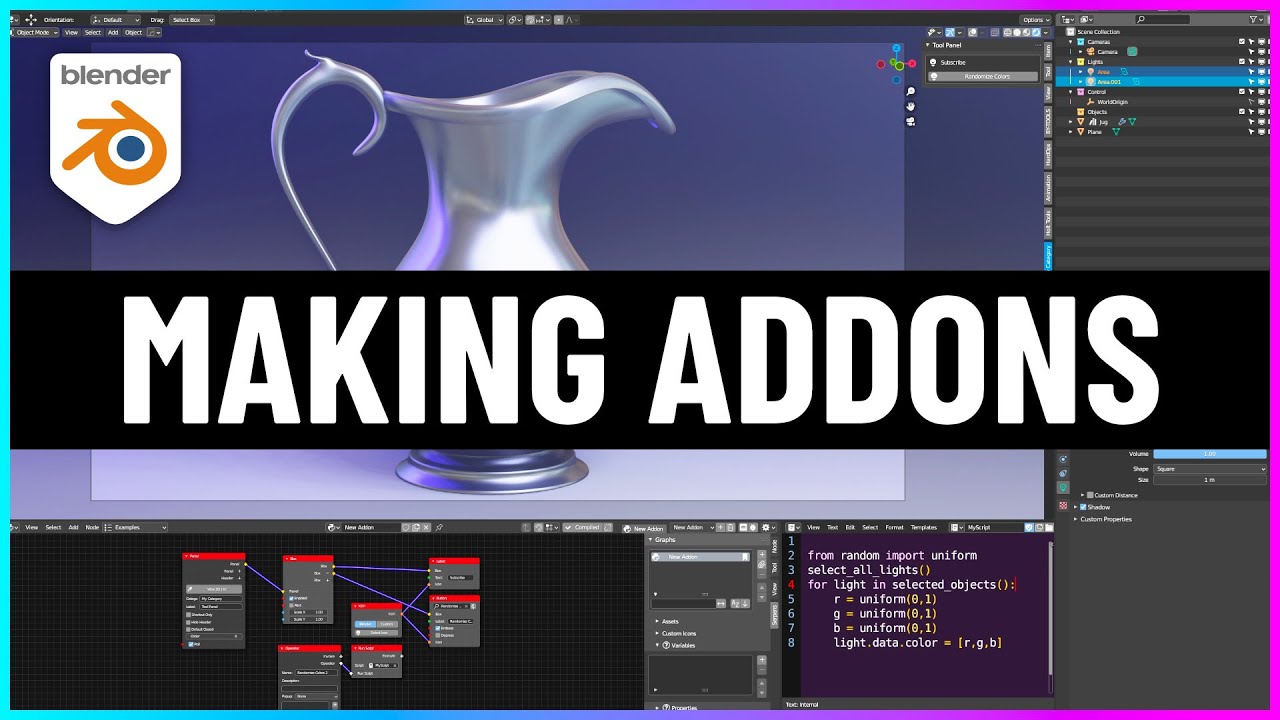This screenshot has height=720, width=1280.
Task: Open Add menu in 3D viewport header
Action: 113,32
